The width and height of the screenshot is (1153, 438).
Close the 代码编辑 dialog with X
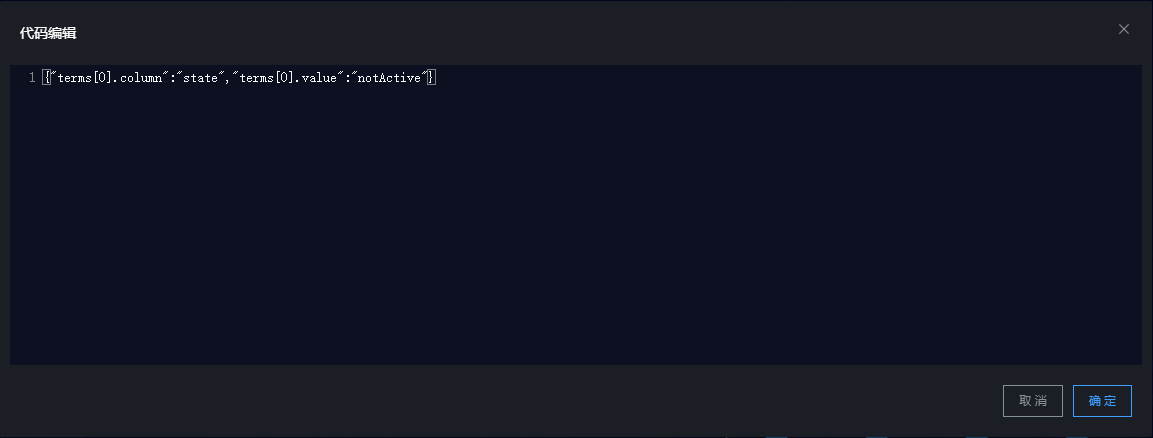click(x=1124, y=30)
